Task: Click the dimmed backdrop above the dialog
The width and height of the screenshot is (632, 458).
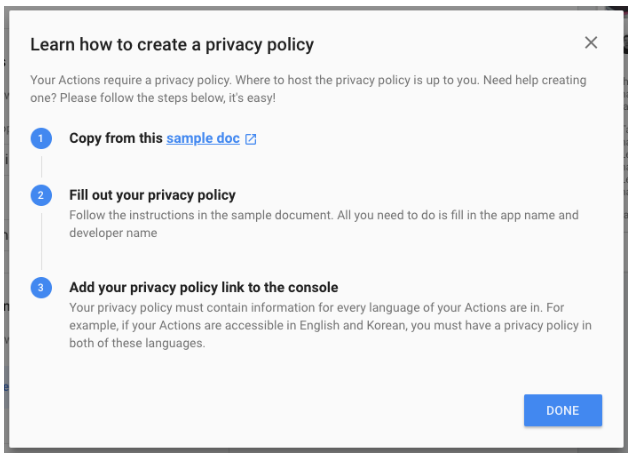Action: click(x=316, y=3)
